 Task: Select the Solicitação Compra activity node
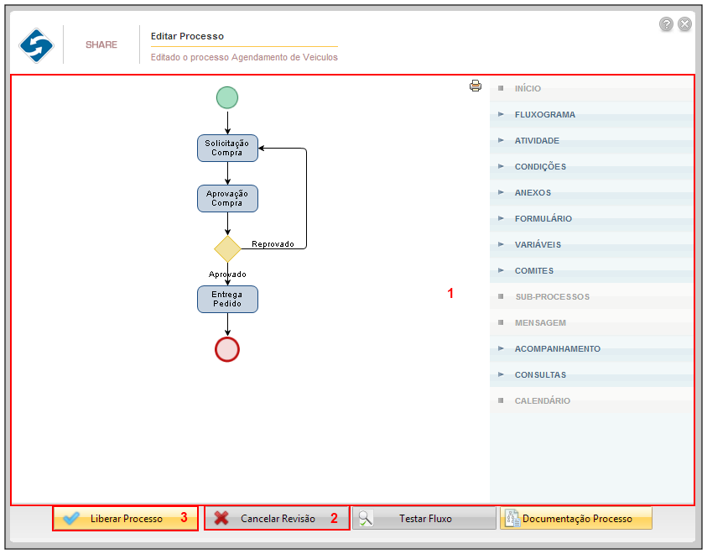tap(227, 148)
